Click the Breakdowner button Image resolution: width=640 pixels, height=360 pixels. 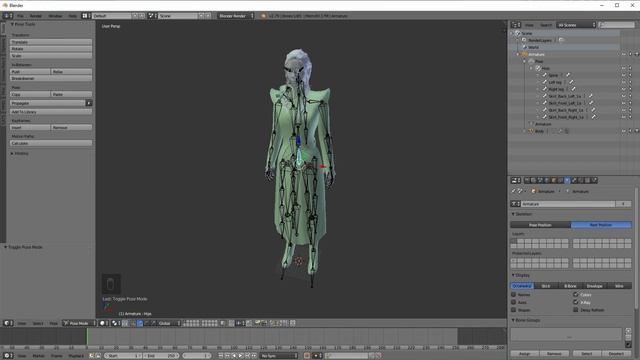tap(51, 78)
